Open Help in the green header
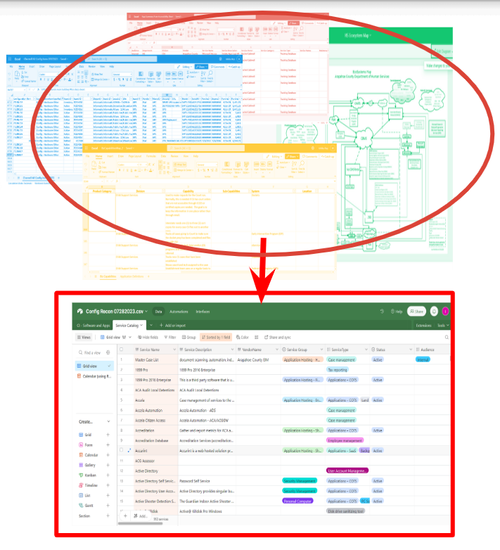Viewport: 500px width, 550px height. pos(396,311)
